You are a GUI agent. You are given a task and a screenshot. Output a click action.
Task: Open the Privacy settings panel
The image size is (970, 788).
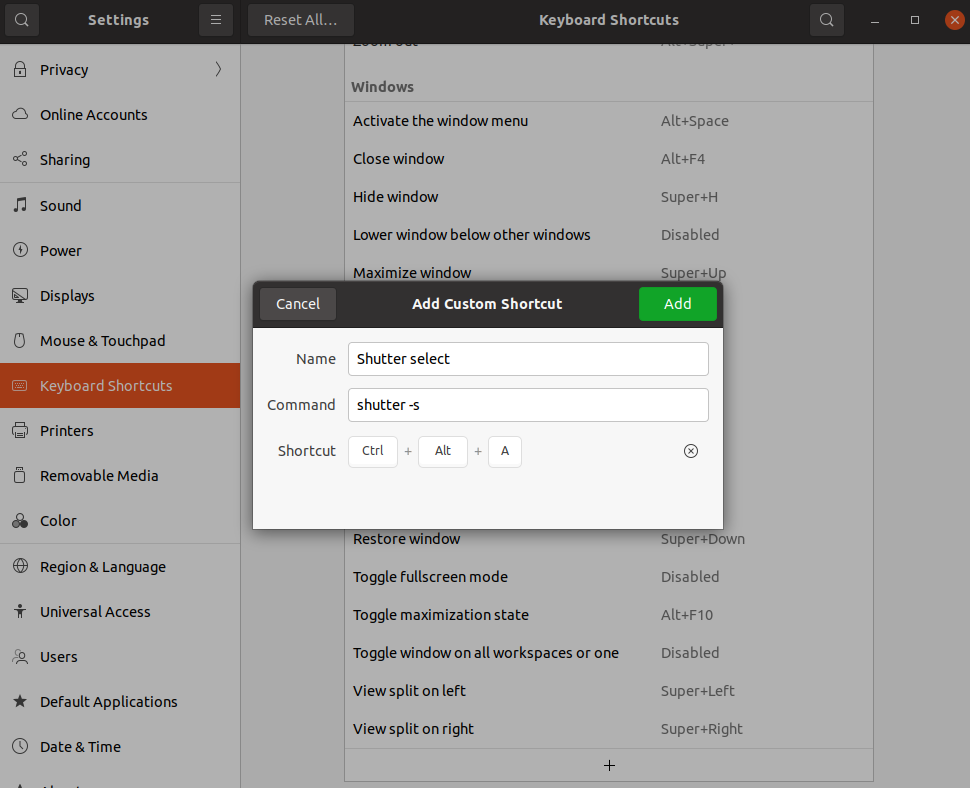120,69
